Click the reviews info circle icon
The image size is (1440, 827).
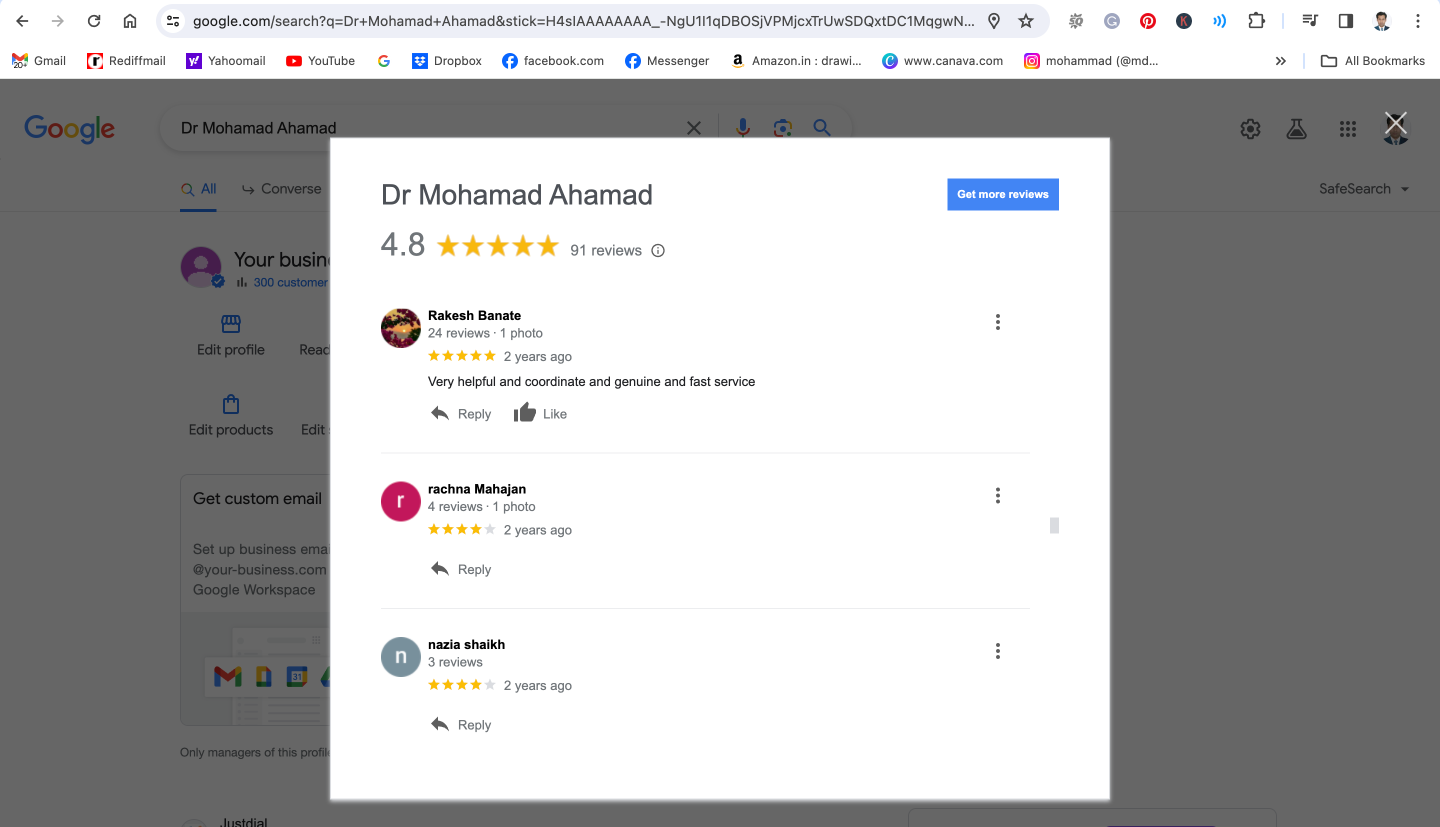tap(658, 251)
